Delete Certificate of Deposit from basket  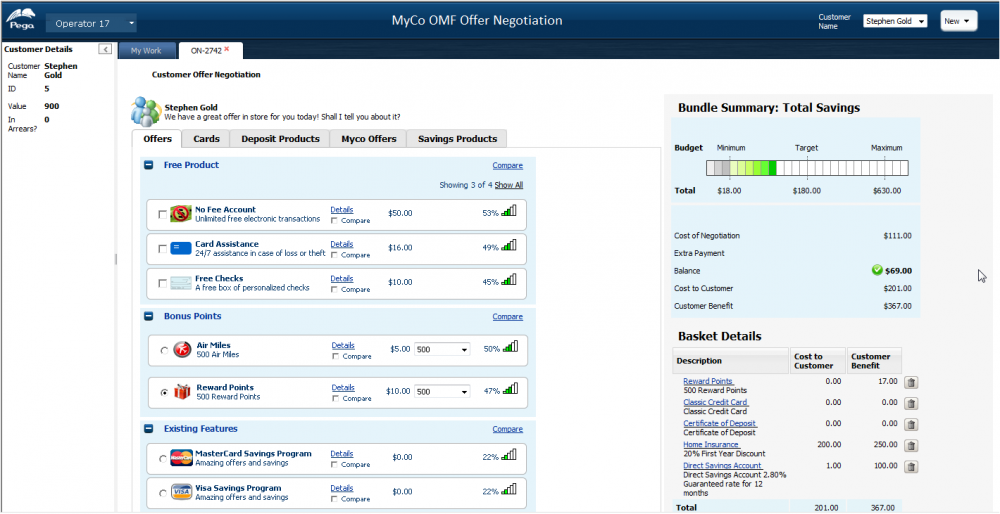[912, 425]
